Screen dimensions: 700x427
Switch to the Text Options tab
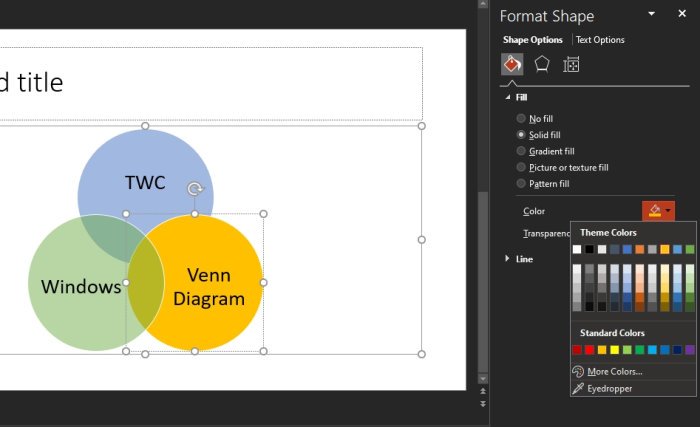click(x=600, y=40)
